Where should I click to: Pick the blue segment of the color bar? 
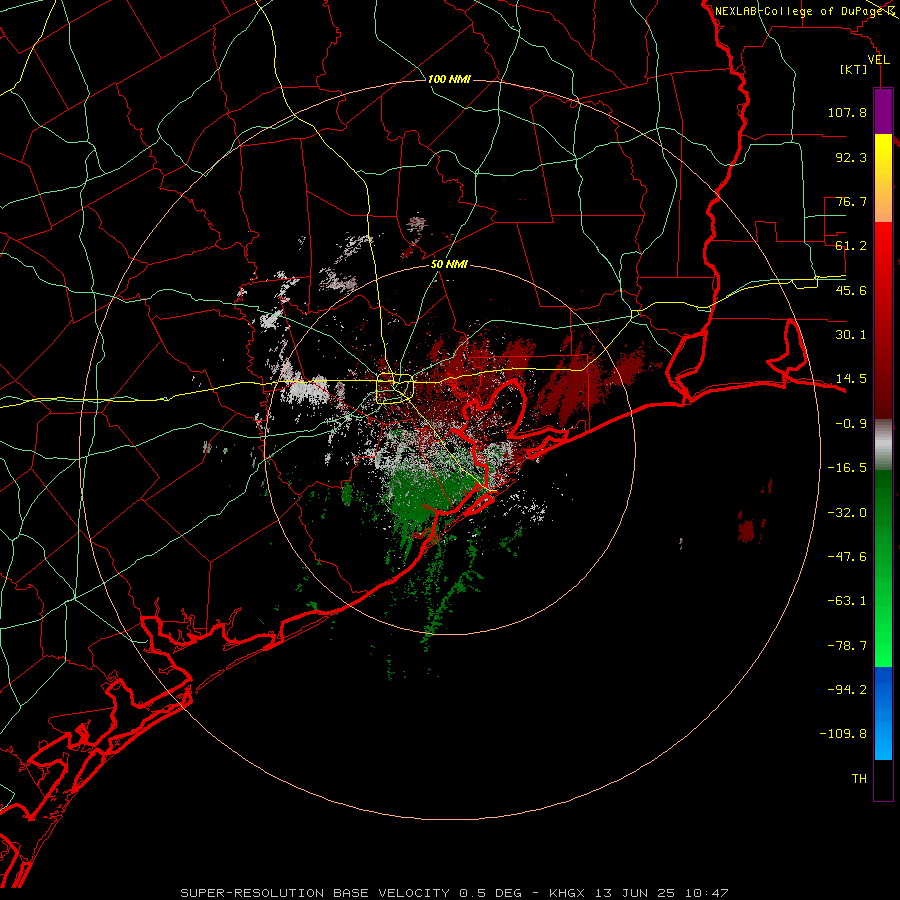883,713
